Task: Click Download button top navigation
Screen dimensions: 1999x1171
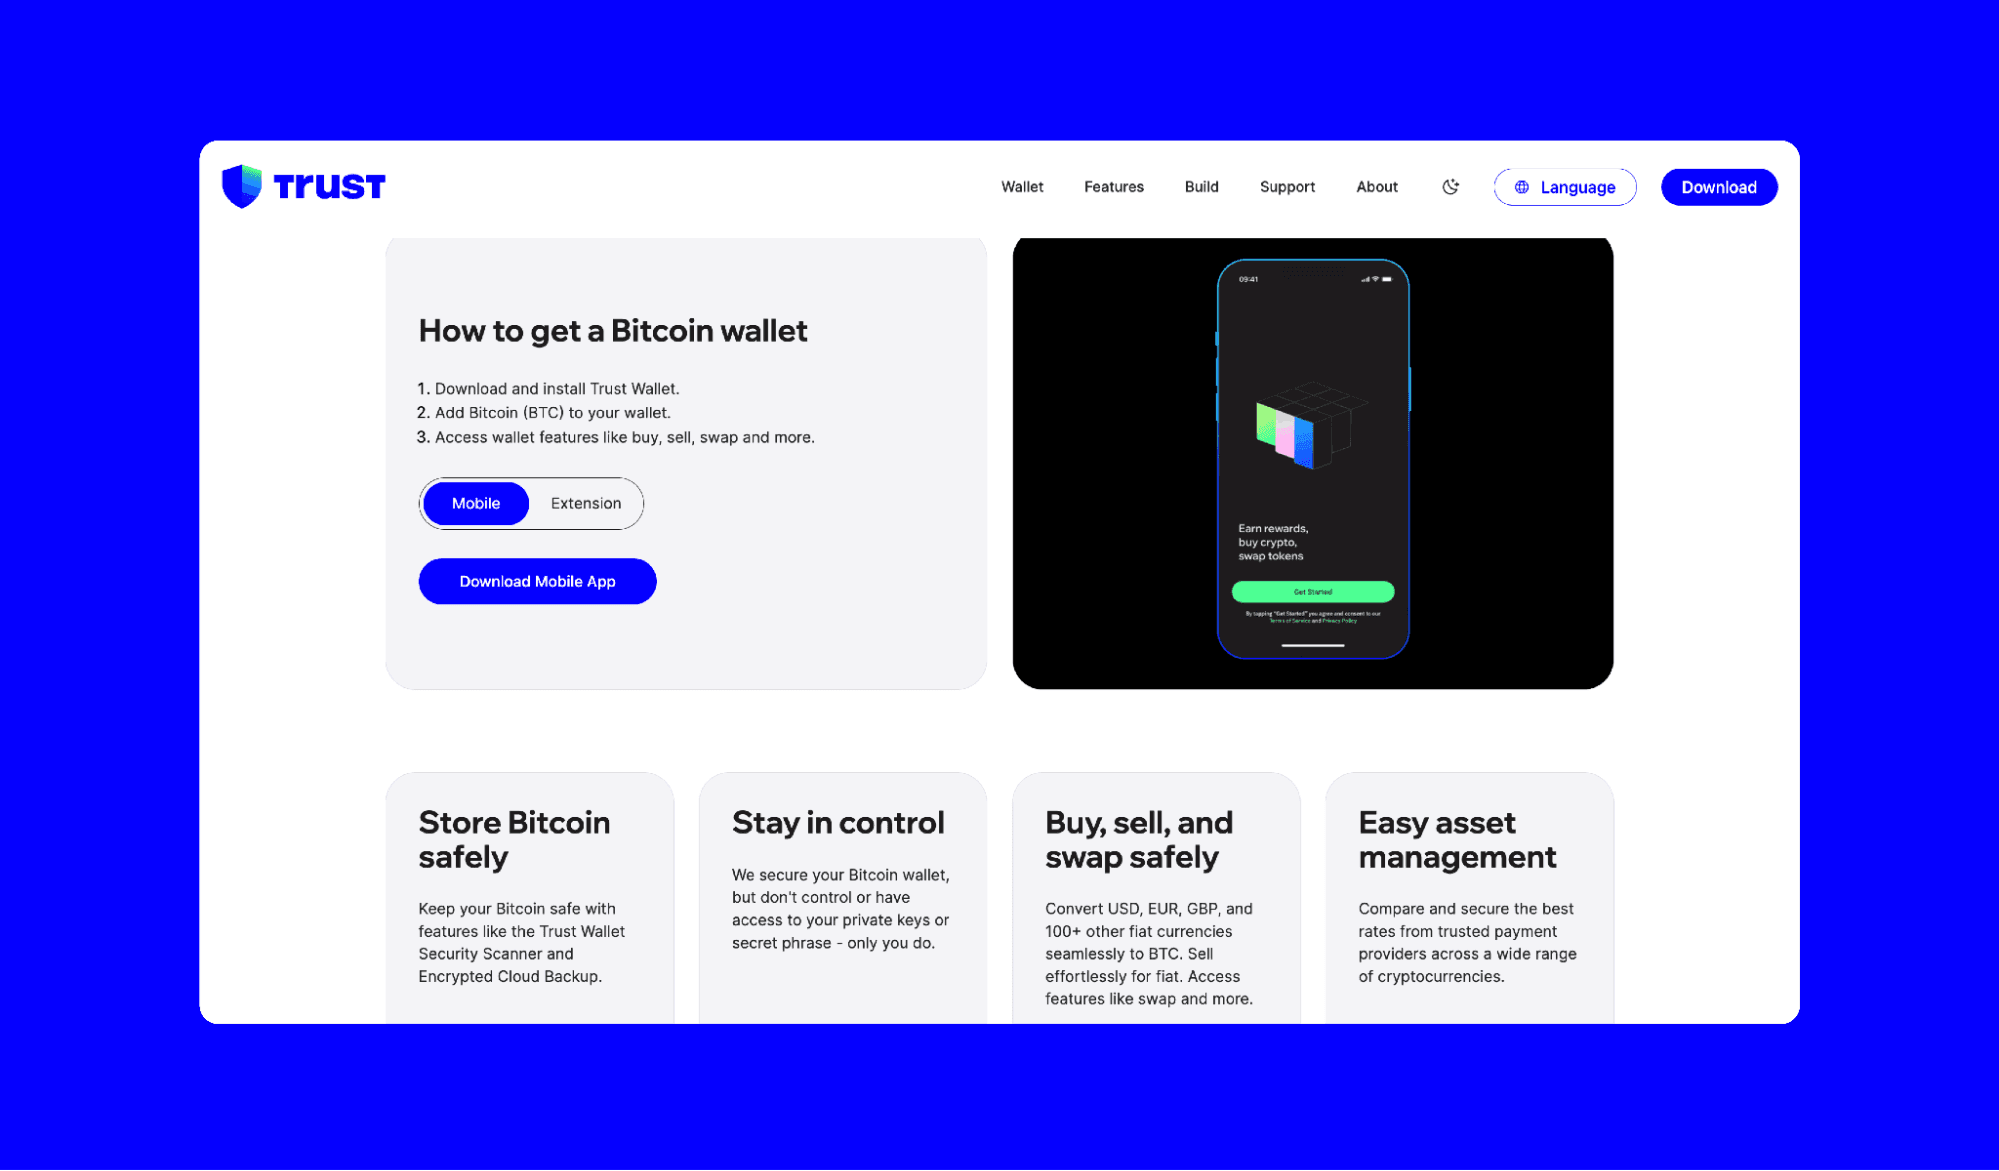Action: [1717, 187]
